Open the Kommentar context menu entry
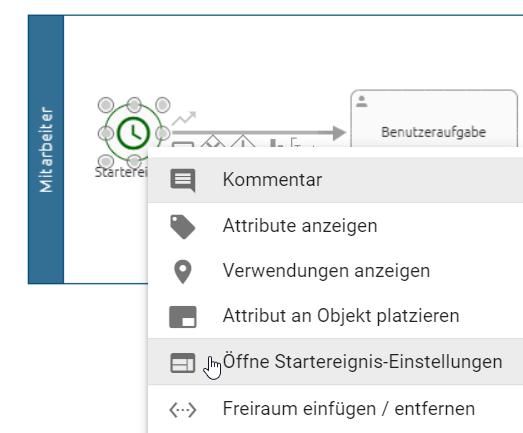523x433 pixels. [x=335, y=179]
